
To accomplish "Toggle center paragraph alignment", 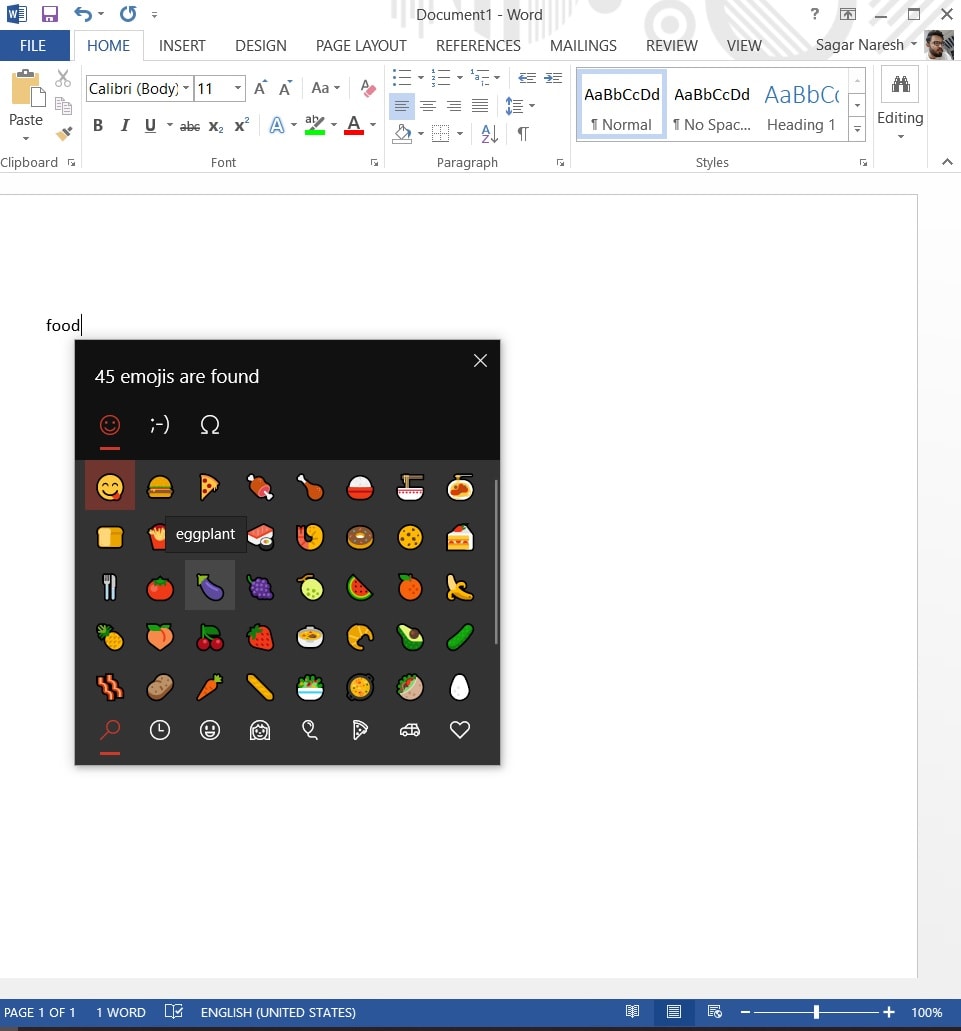I will 427,106.
